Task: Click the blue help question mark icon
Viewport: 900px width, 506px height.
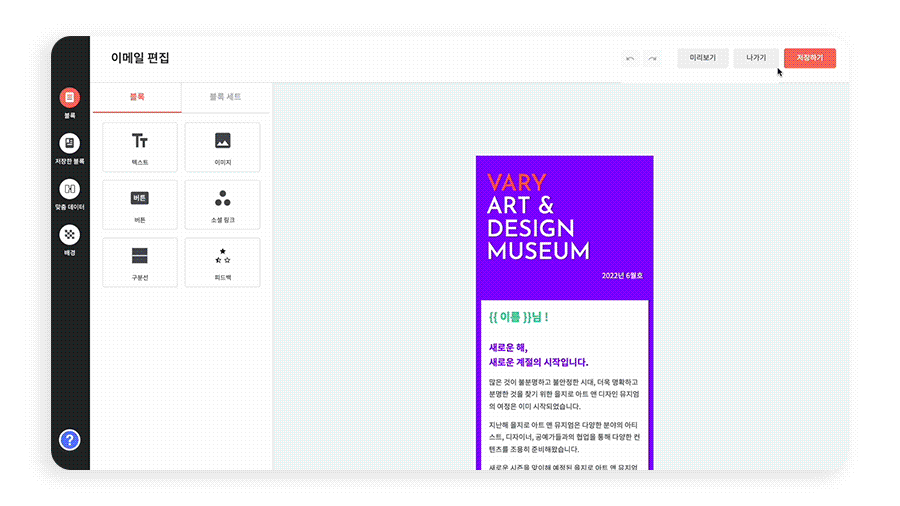Action: click(x=69, y=440)
